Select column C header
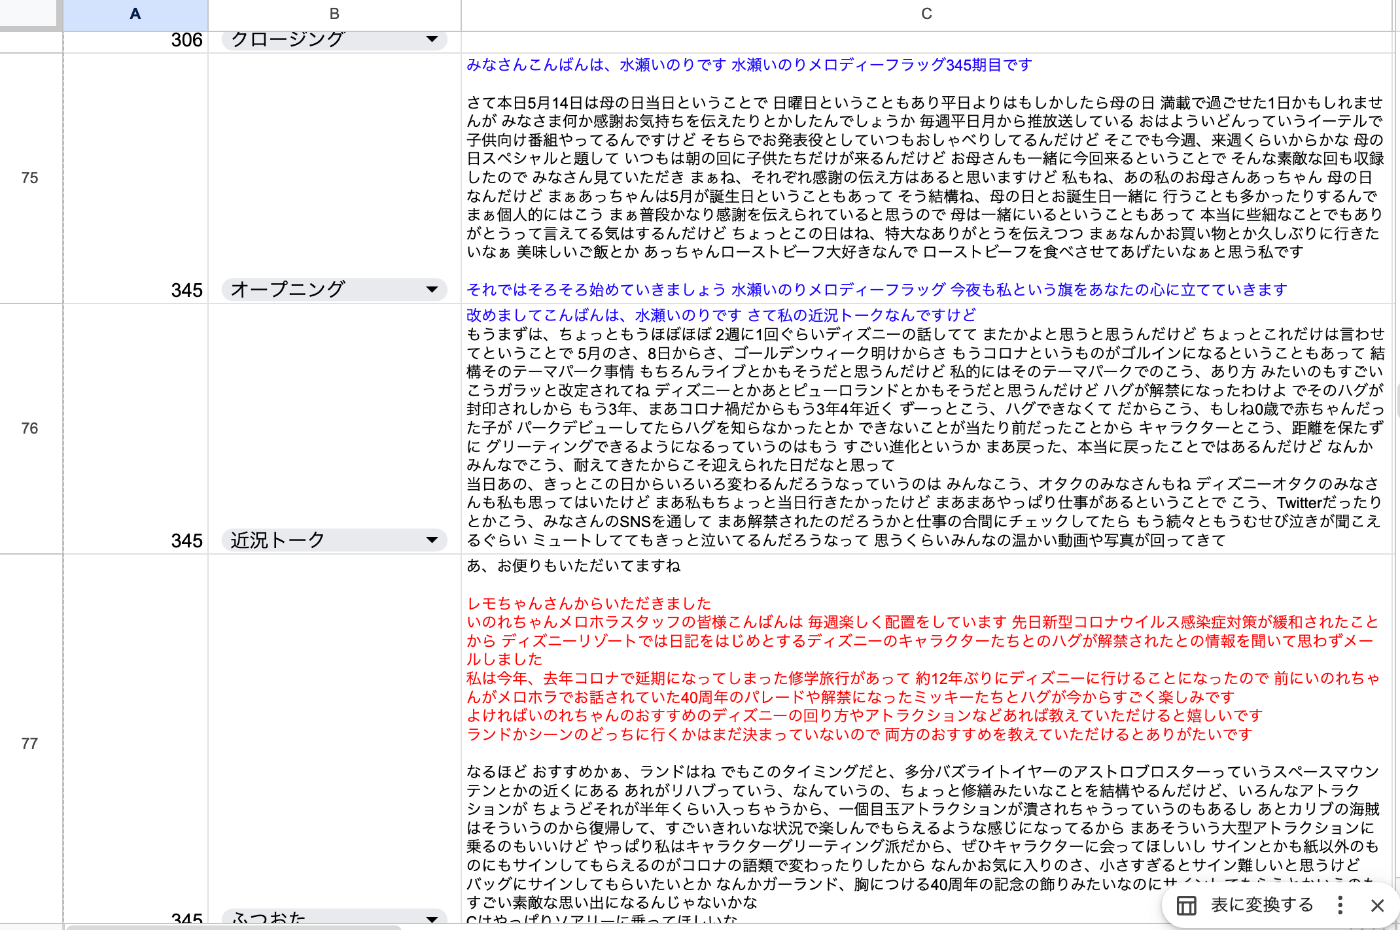 (x=926, y=14)
